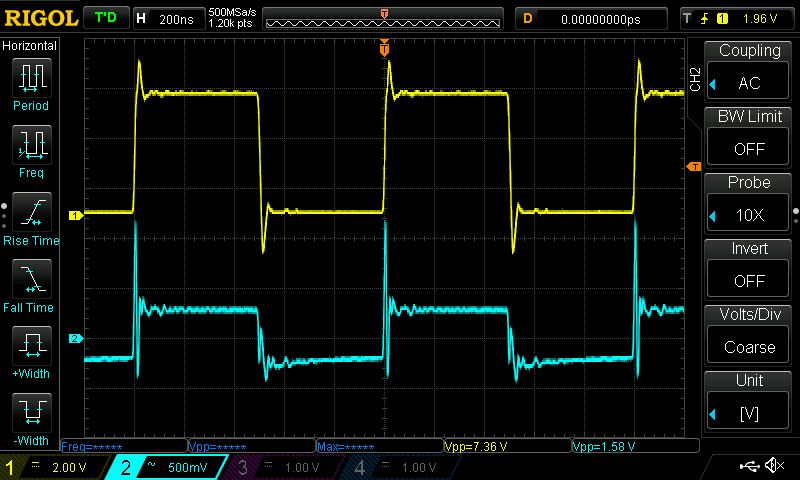The height and width of the screenshot is (480, 800).
Task: Click the Horizontal menu header
Action: [x=30, y=46]
